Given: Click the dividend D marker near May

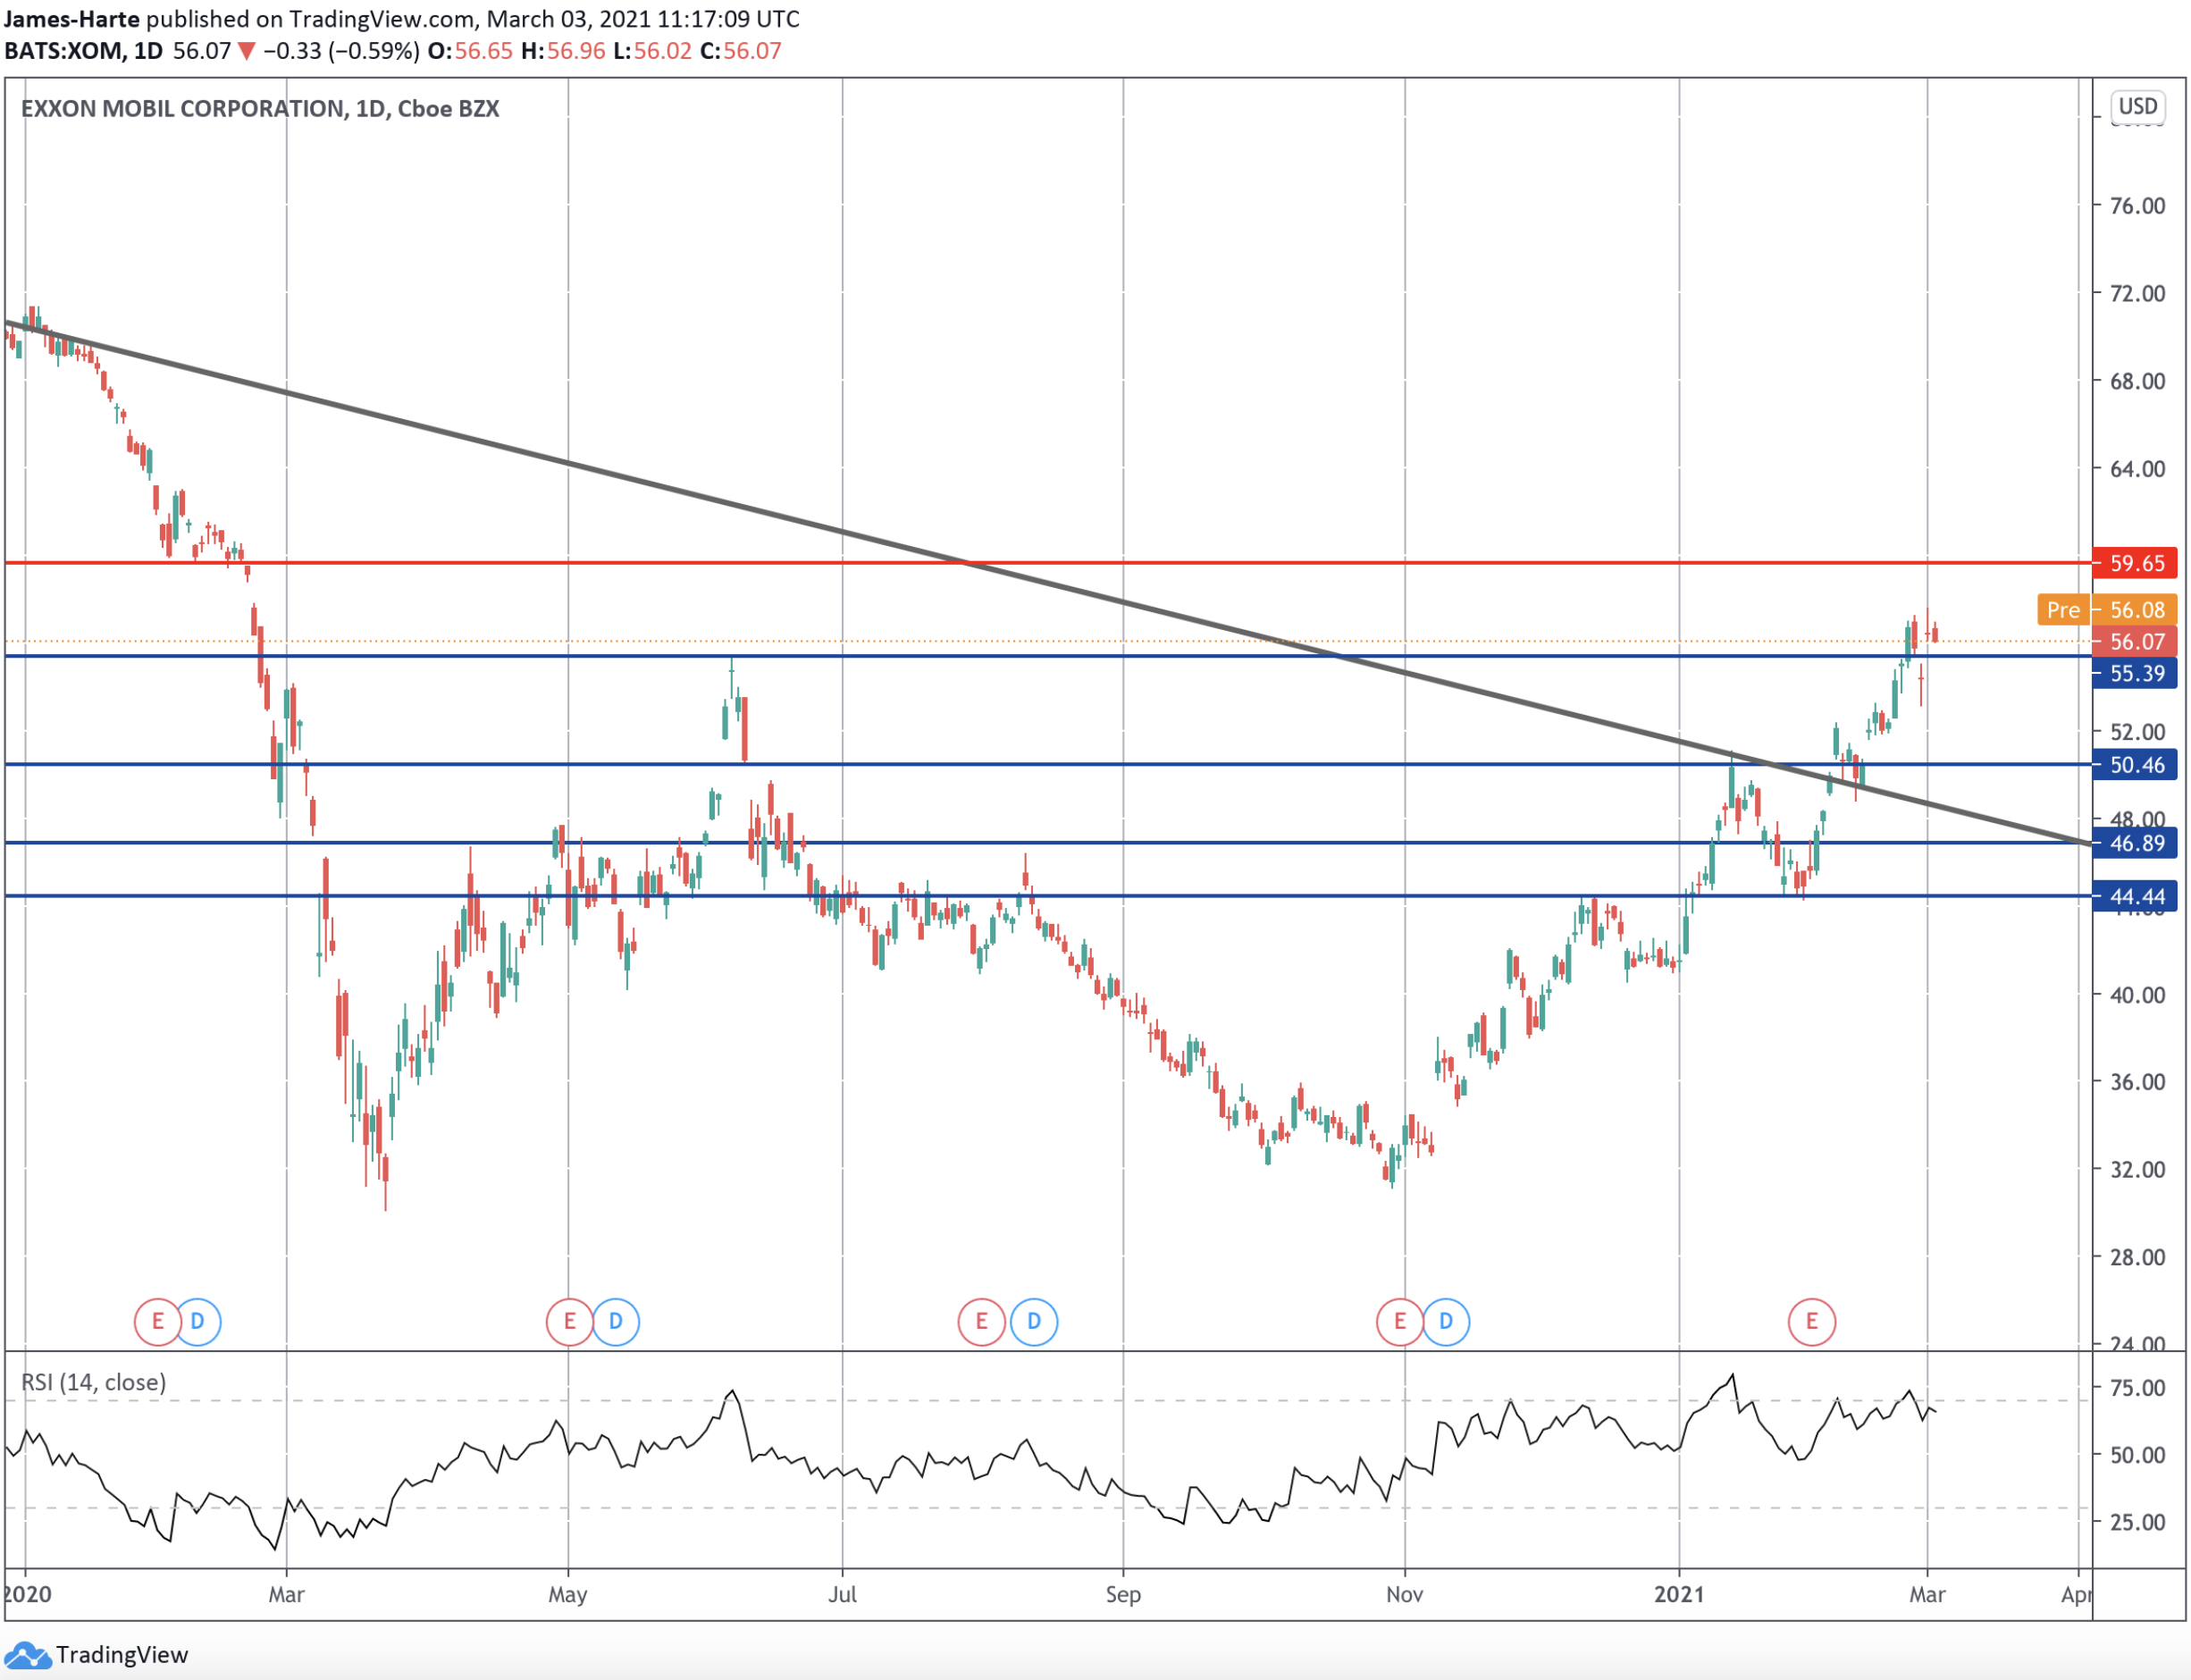Looking at the screenshot, I should coord(615,1322).
